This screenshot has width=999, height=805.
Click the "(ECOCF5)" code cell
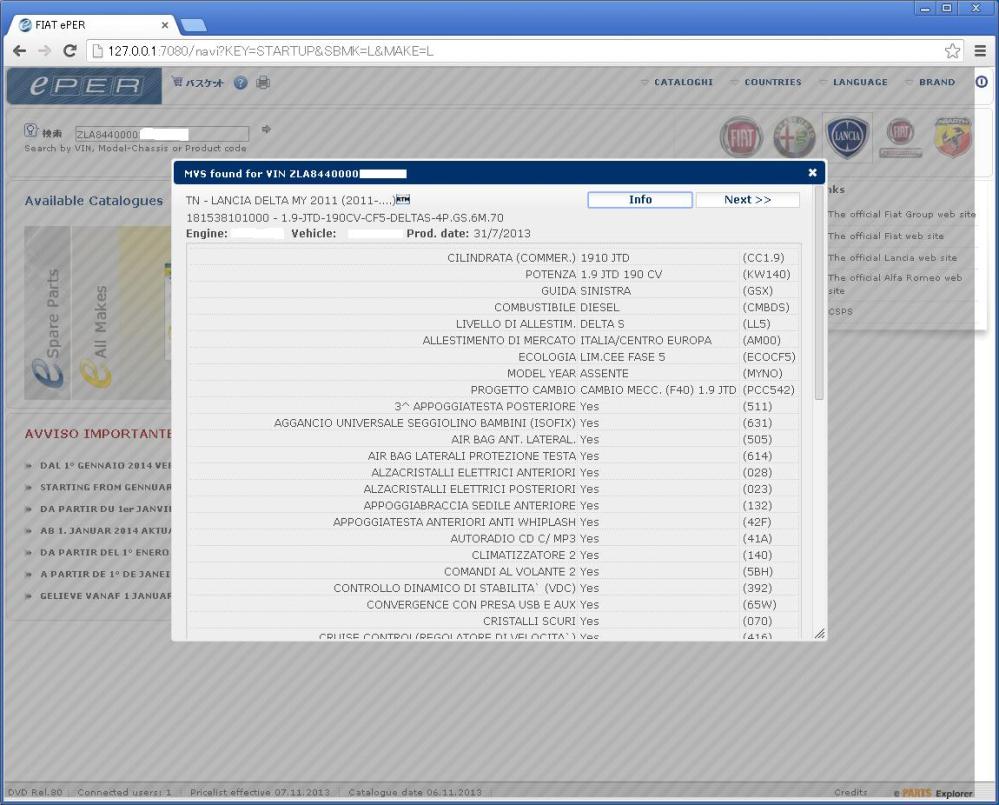pos(769,357)
